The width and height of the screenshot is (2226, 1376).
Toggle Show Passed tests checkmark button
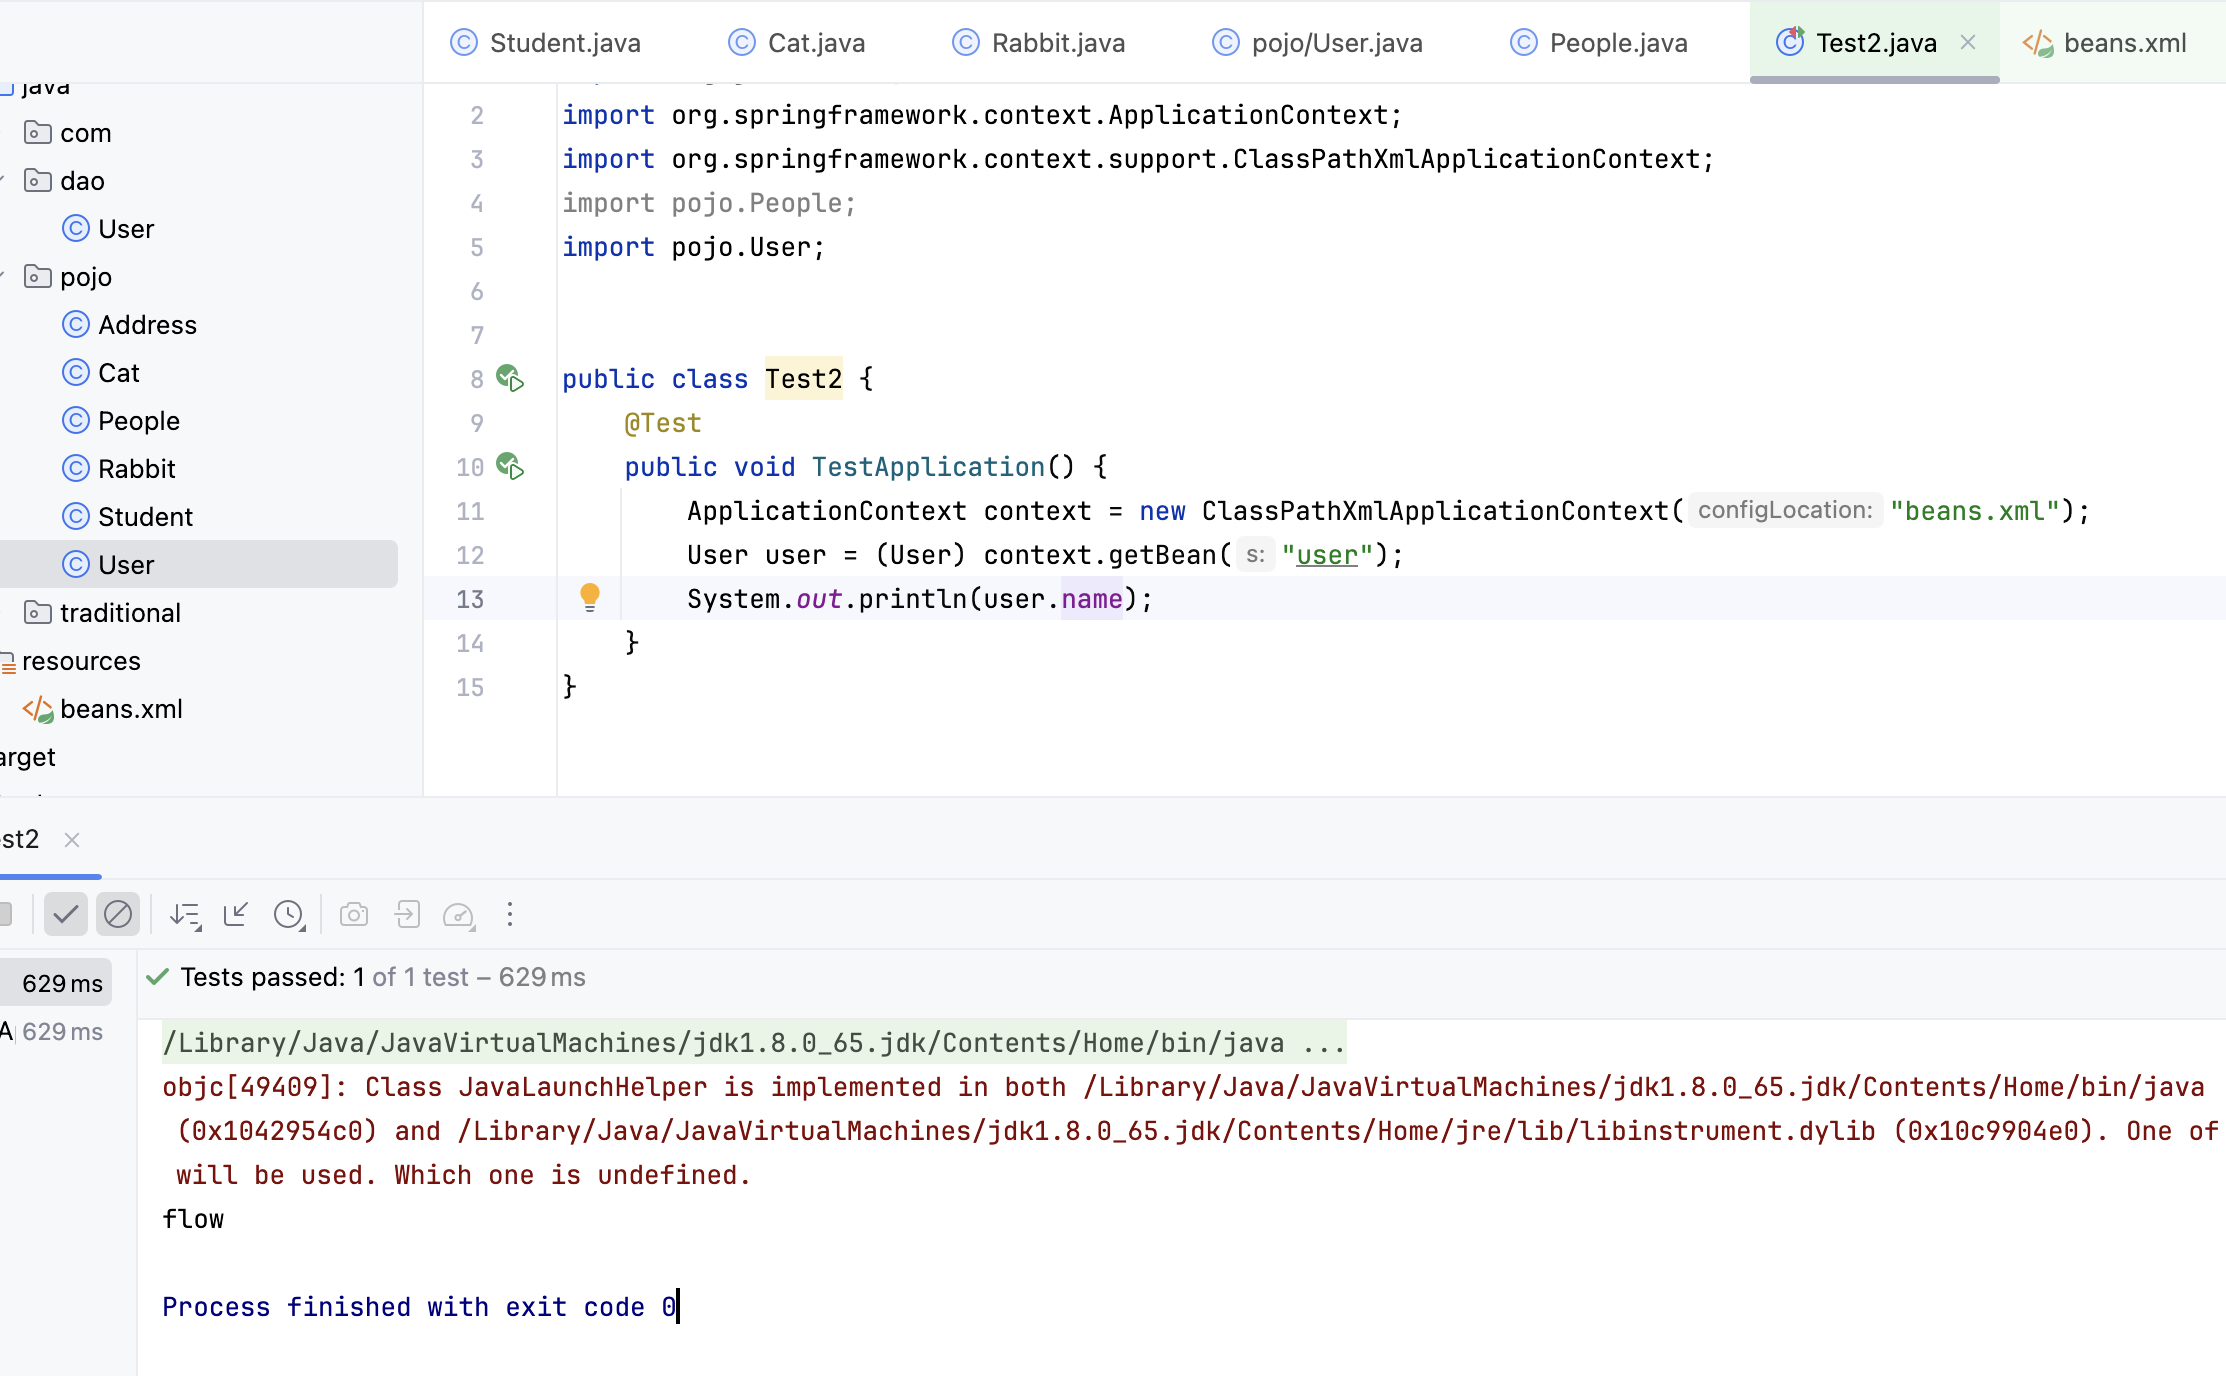[x=66, y=914]
